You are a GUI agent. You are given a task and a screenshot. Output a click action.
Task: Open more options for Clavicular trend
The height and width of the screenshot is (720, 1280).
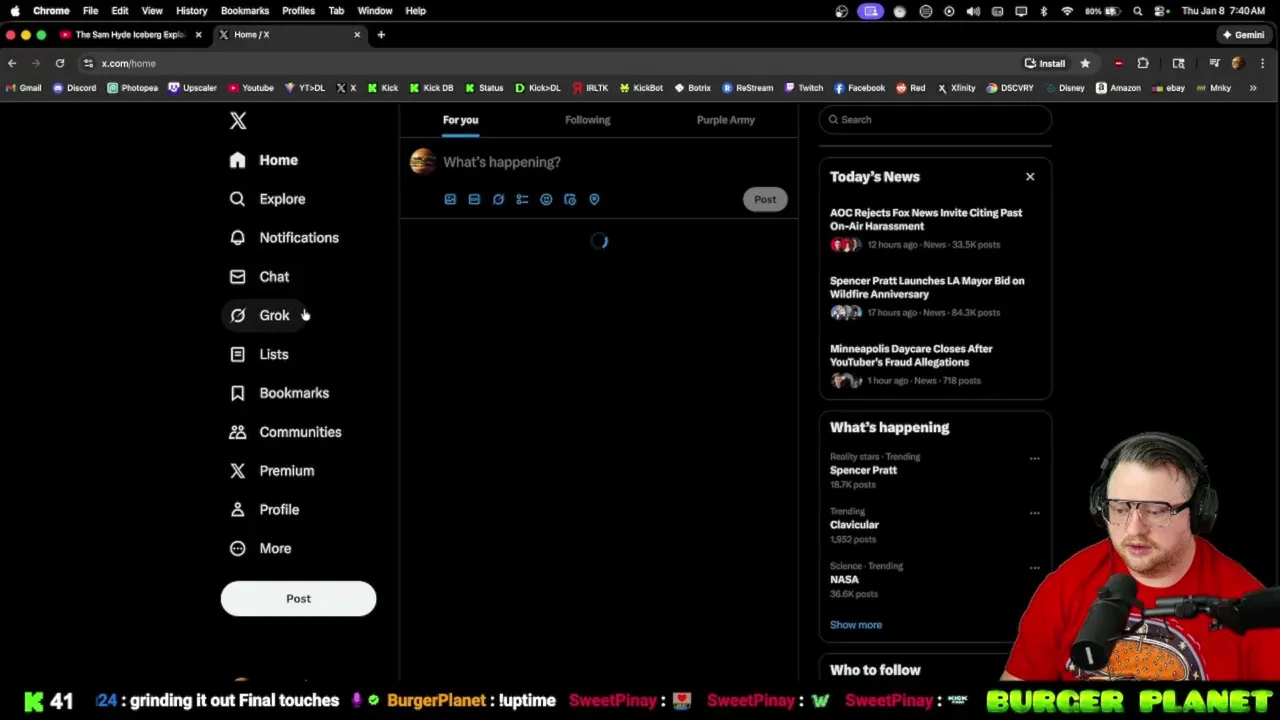tap(1035, 513)
